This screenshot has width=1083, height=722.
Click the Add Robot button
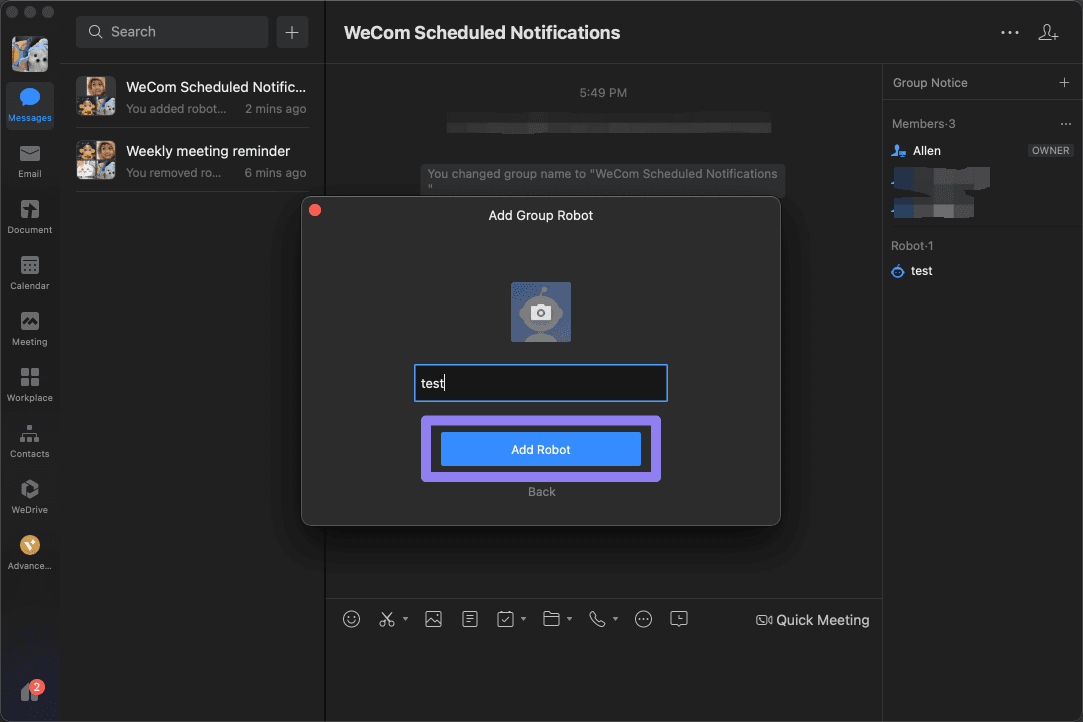(541, 450)
